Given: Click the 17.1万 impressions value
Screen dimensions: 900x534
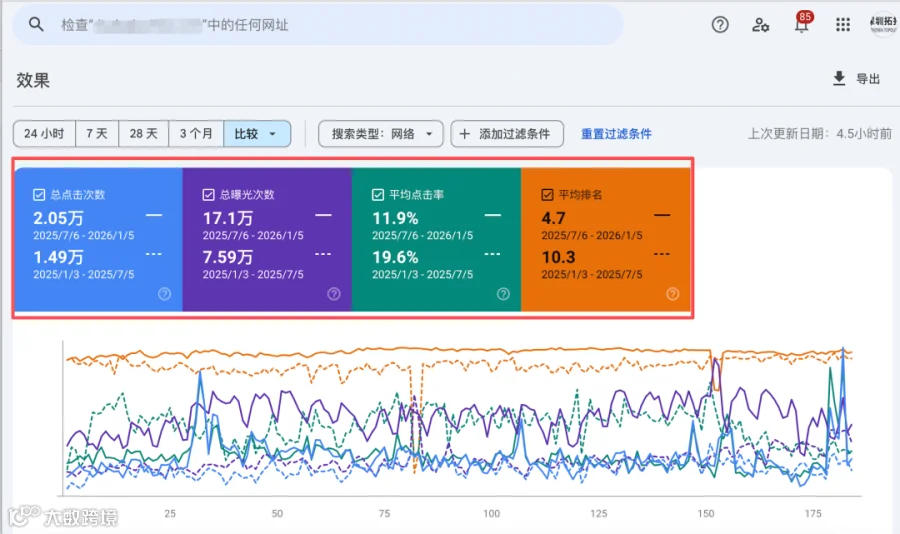Looking at the screenshot, I should coord(228,218).
